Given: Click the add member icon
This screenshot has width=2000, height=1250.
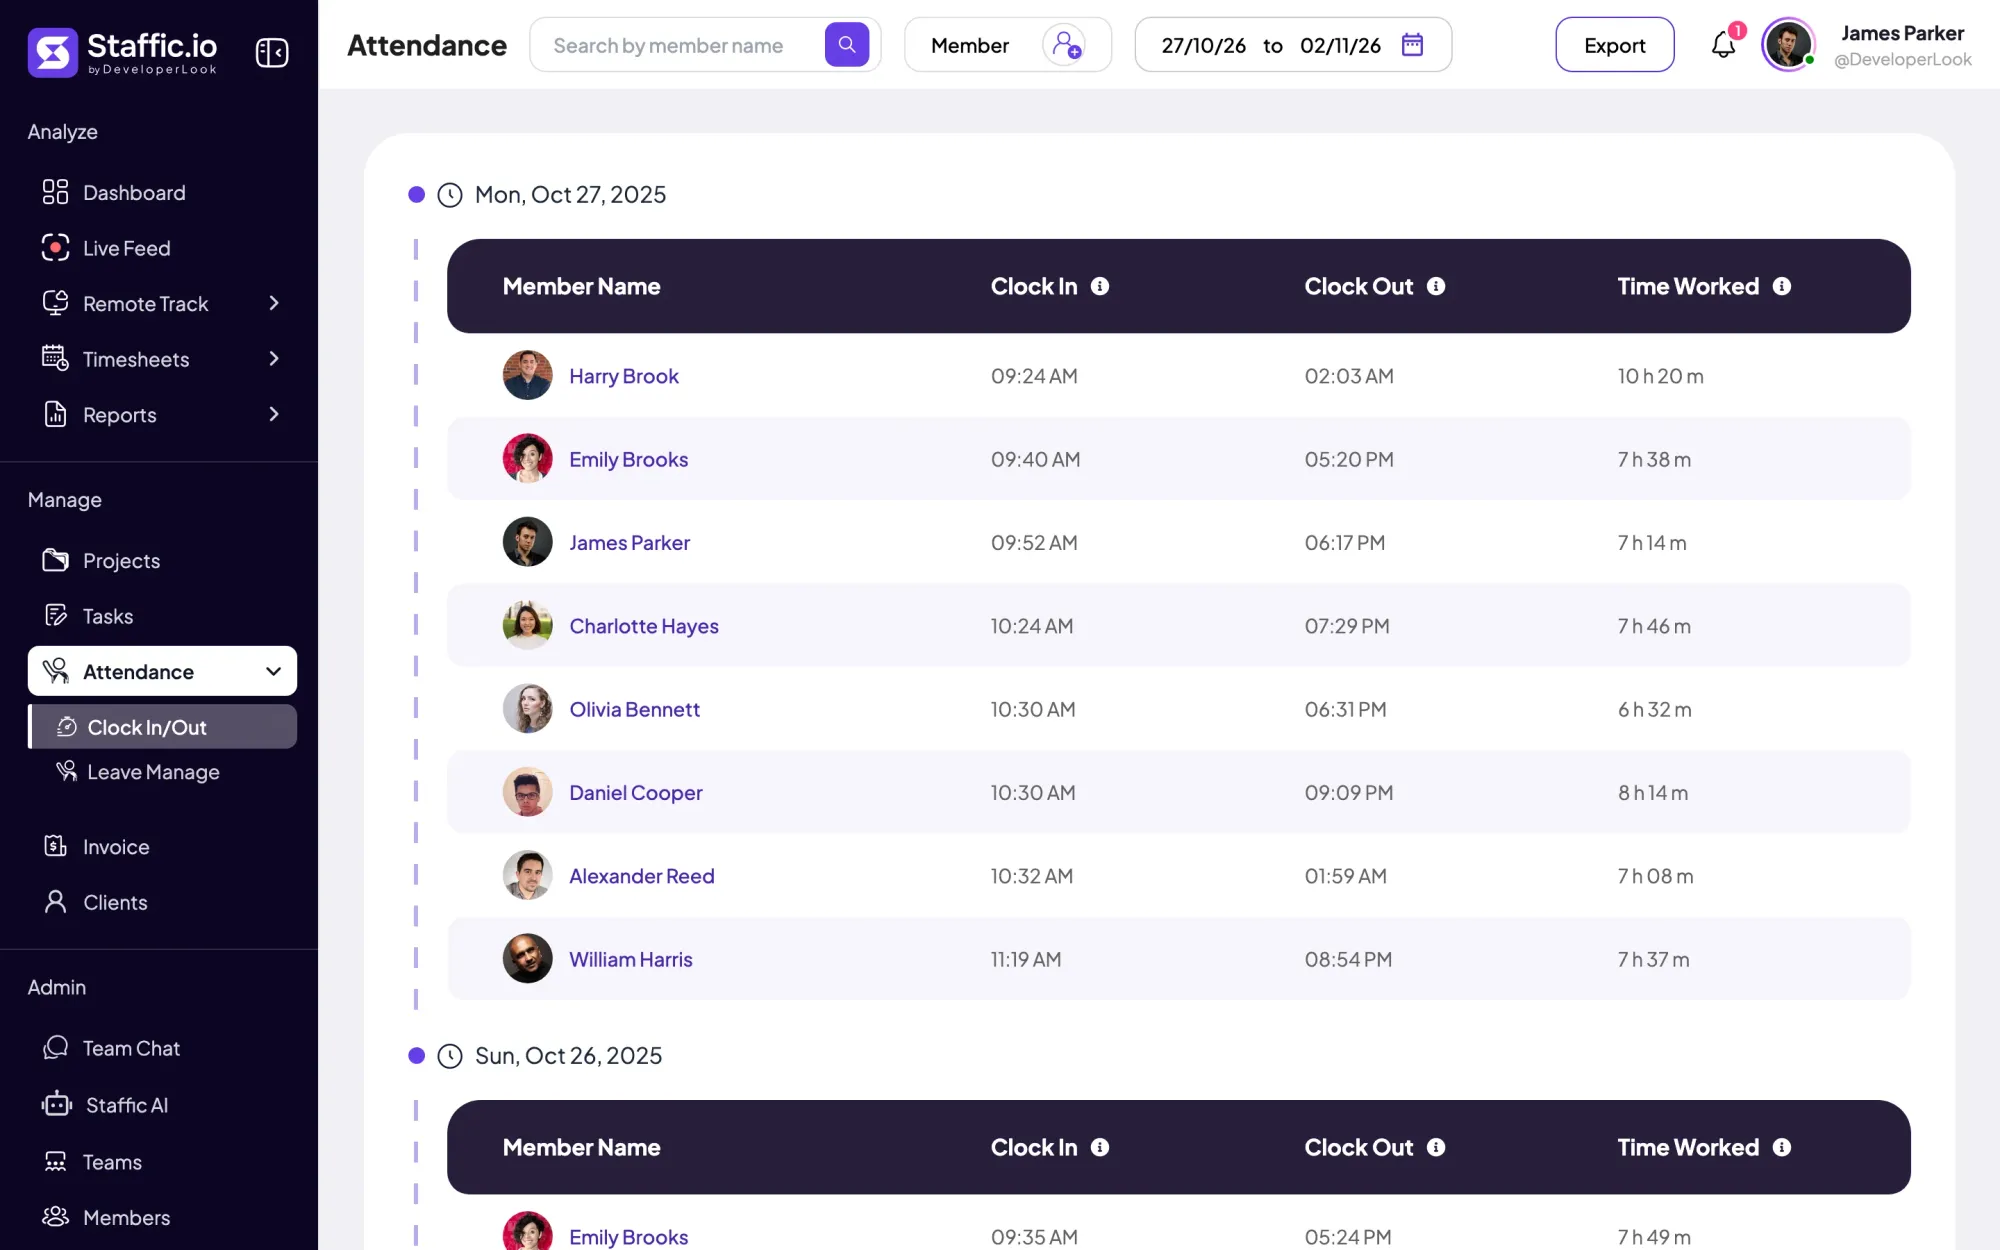Looking at the screenshot, I should click(1066, 45).
